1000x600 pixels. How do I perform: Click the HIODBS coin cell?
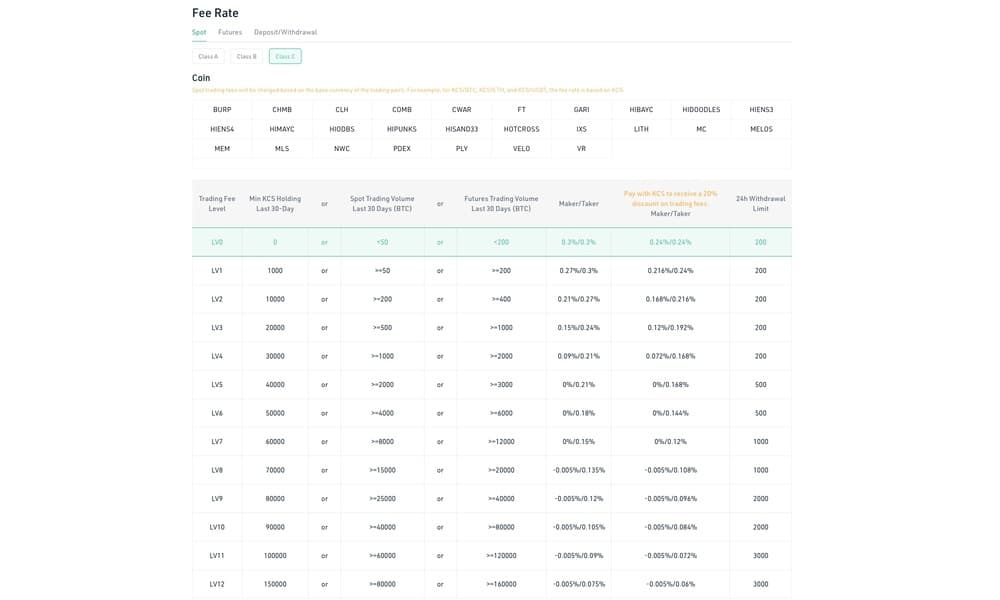click(x=342, y=129)
